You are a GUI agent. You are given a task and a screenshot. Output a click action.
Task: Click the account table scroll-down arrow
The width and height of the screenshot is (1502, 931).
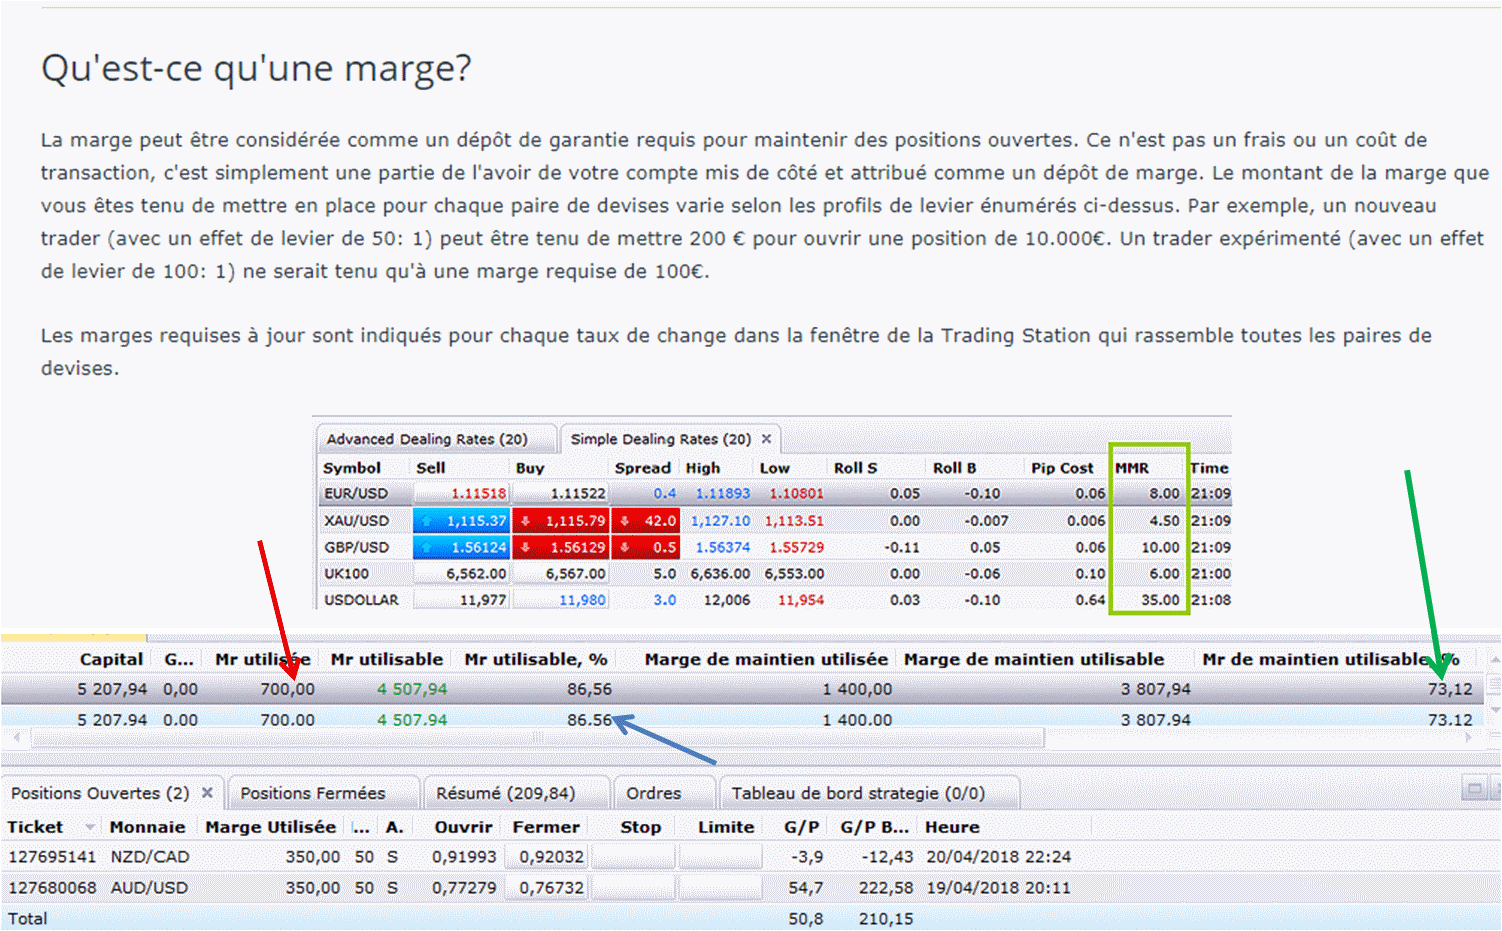[x=1494, y=709]
